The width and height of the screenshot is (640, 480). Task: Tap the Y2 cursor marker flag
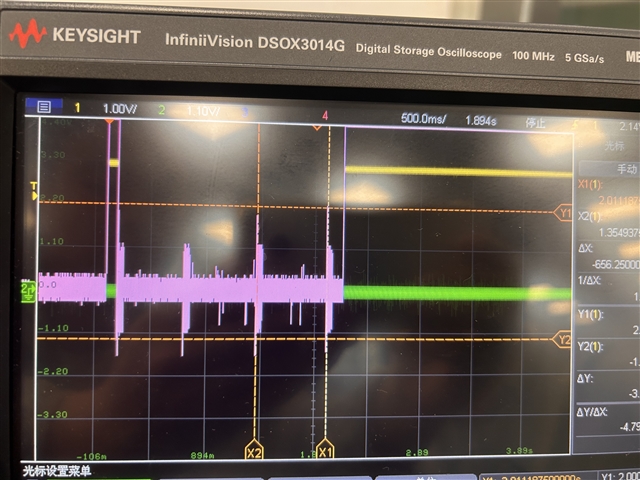[x=562, y=340]
